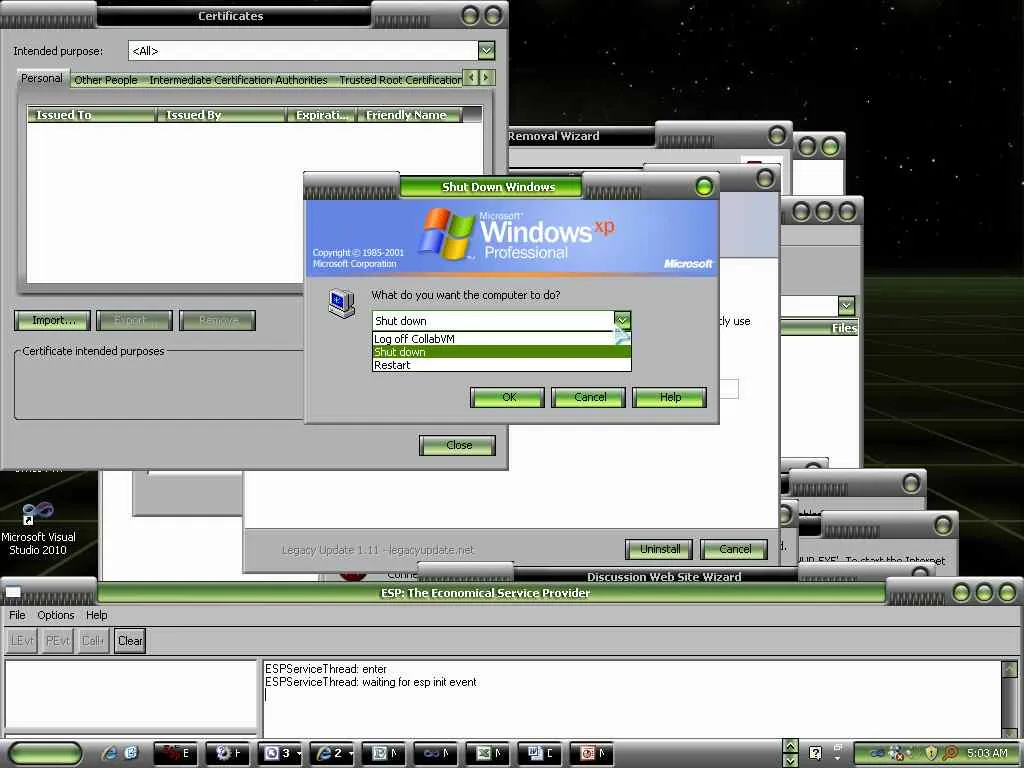Open the network tray icon with red X
The height and width of the screenshot is (768, 1024).
(x=896, y=754)
